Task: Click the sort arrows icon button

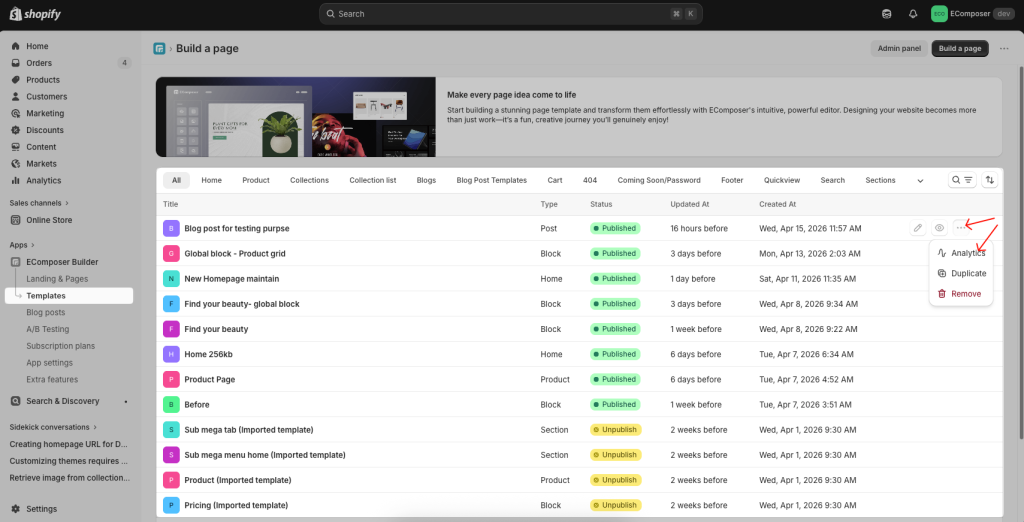Action: [x=990, y=180]
